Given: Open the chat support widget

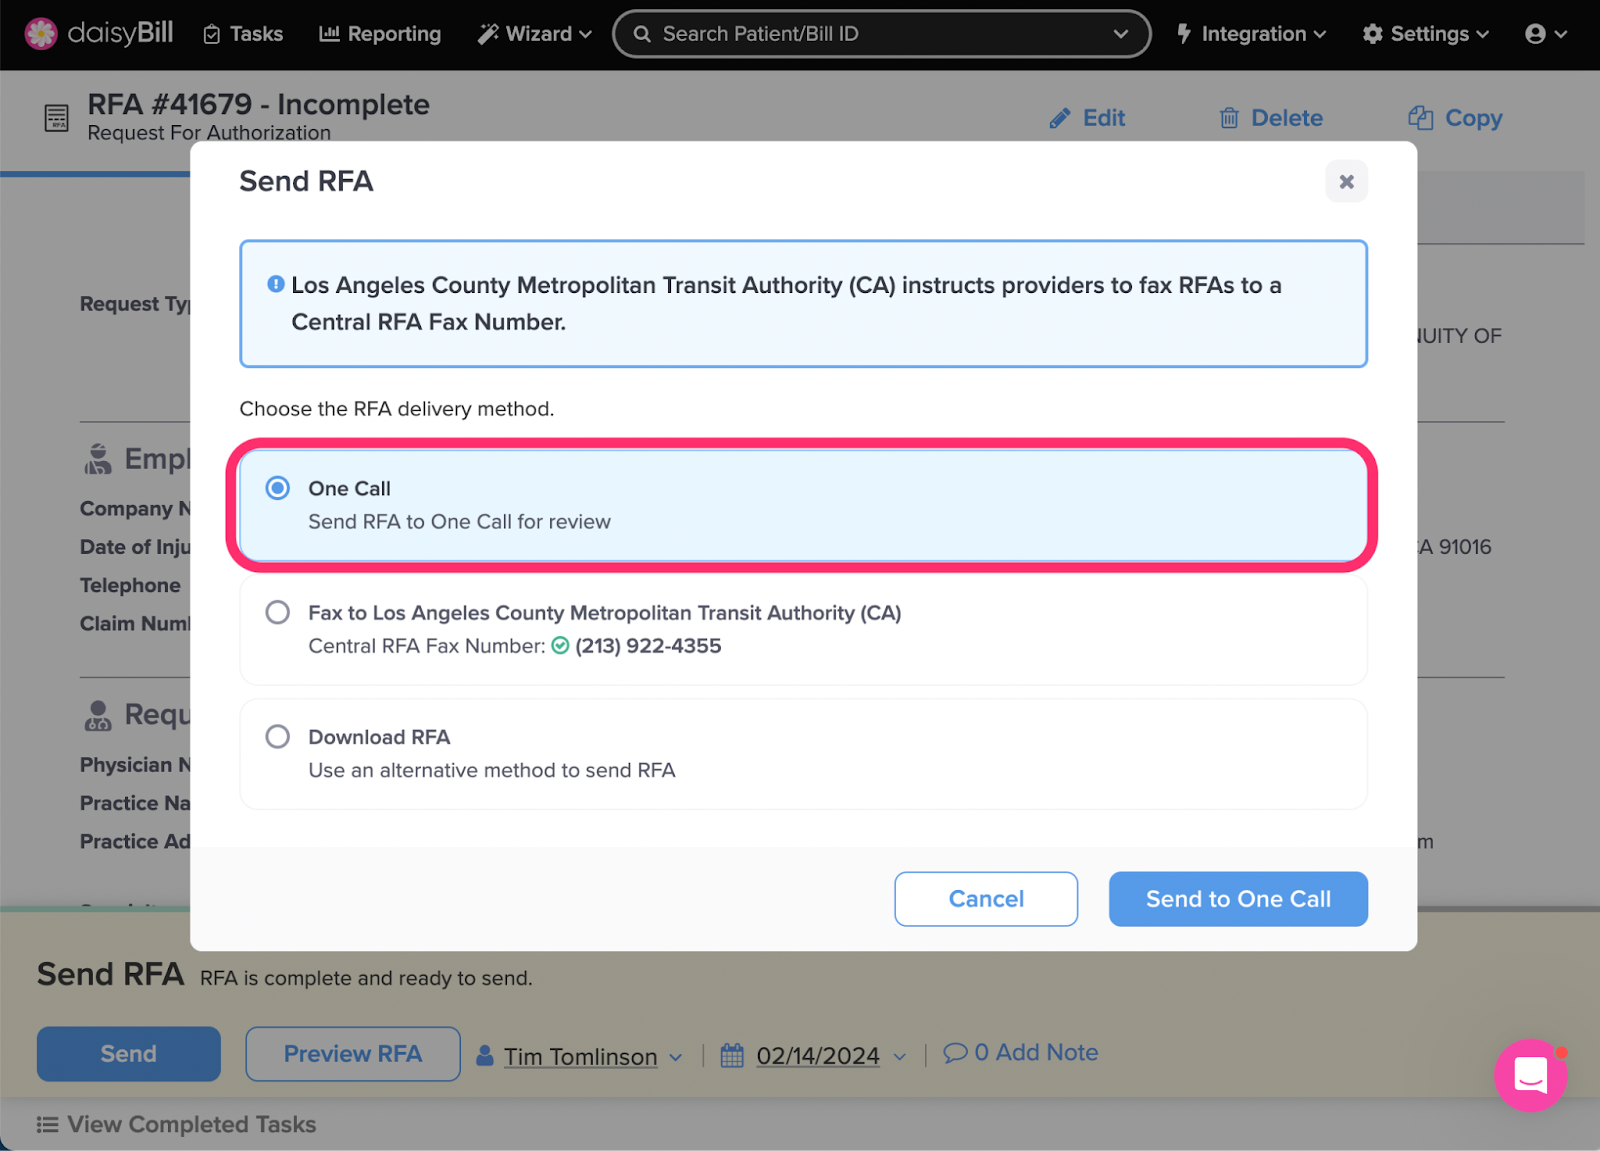Looking at the screenshot, I should 1530,1075.
